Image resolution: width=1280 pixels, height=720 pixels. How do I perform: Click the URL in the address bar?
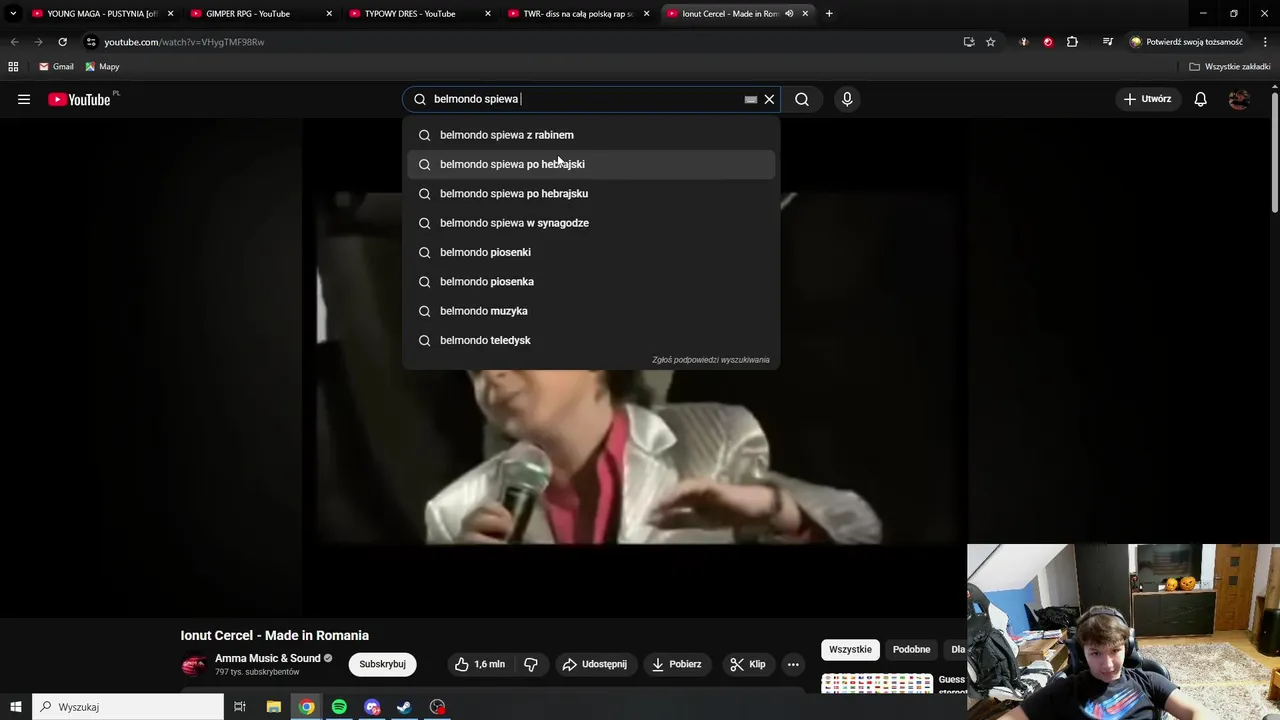click(x=184, y=42)
